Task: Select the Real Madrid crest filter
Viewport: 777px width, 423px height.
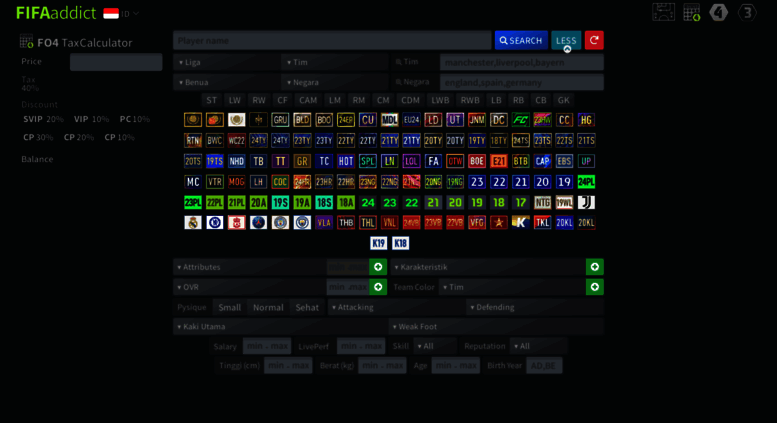Action: (x=193, y=223)
